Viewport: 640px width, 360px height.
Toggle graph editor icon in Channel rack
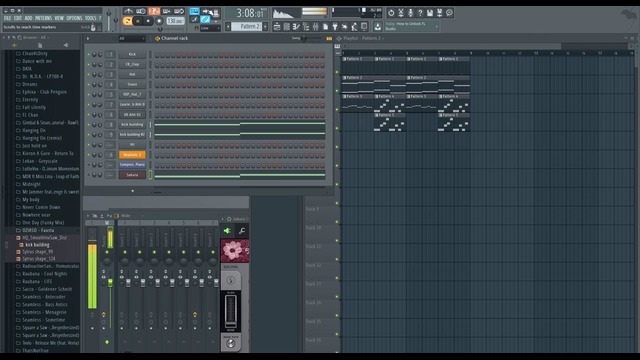329,38
